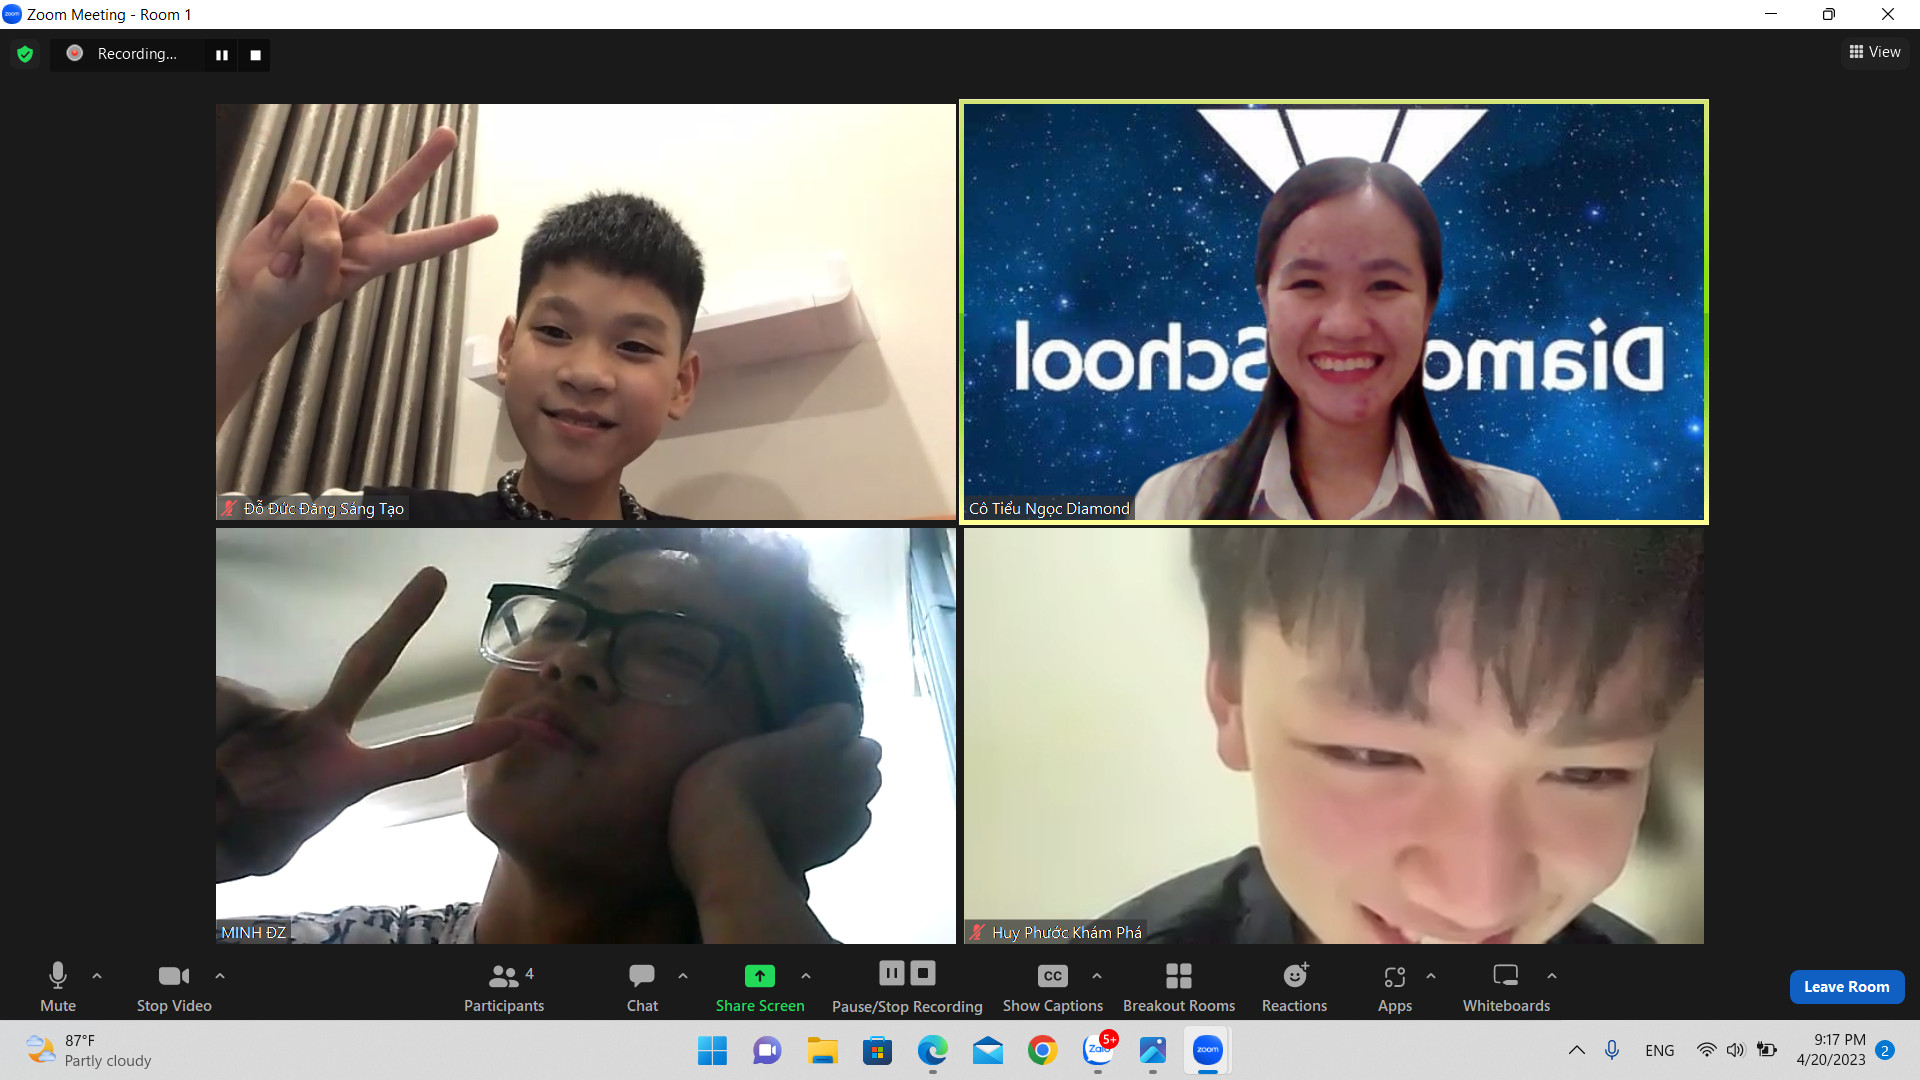Open the Participants panel

(503, 986)
